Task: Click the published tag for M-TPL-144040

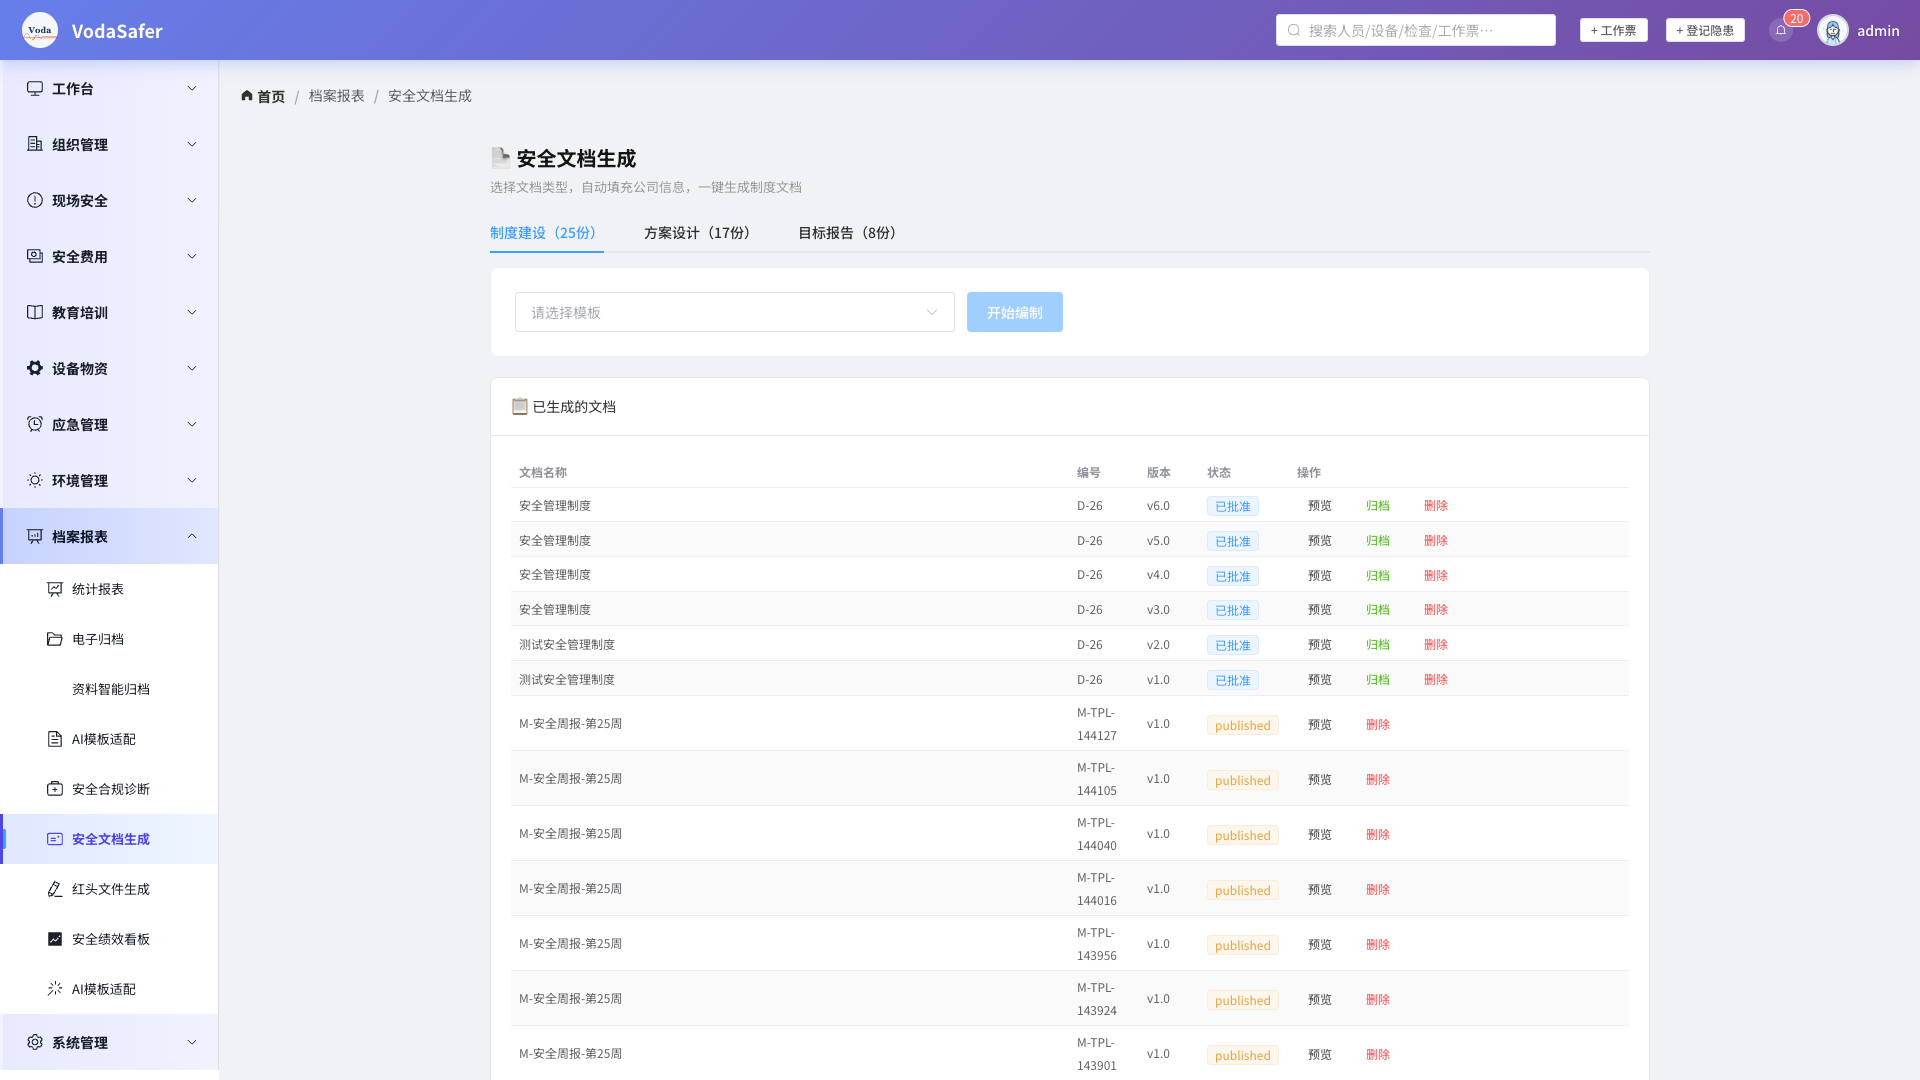Action: pyautogui.click(x=1242, y=835)
